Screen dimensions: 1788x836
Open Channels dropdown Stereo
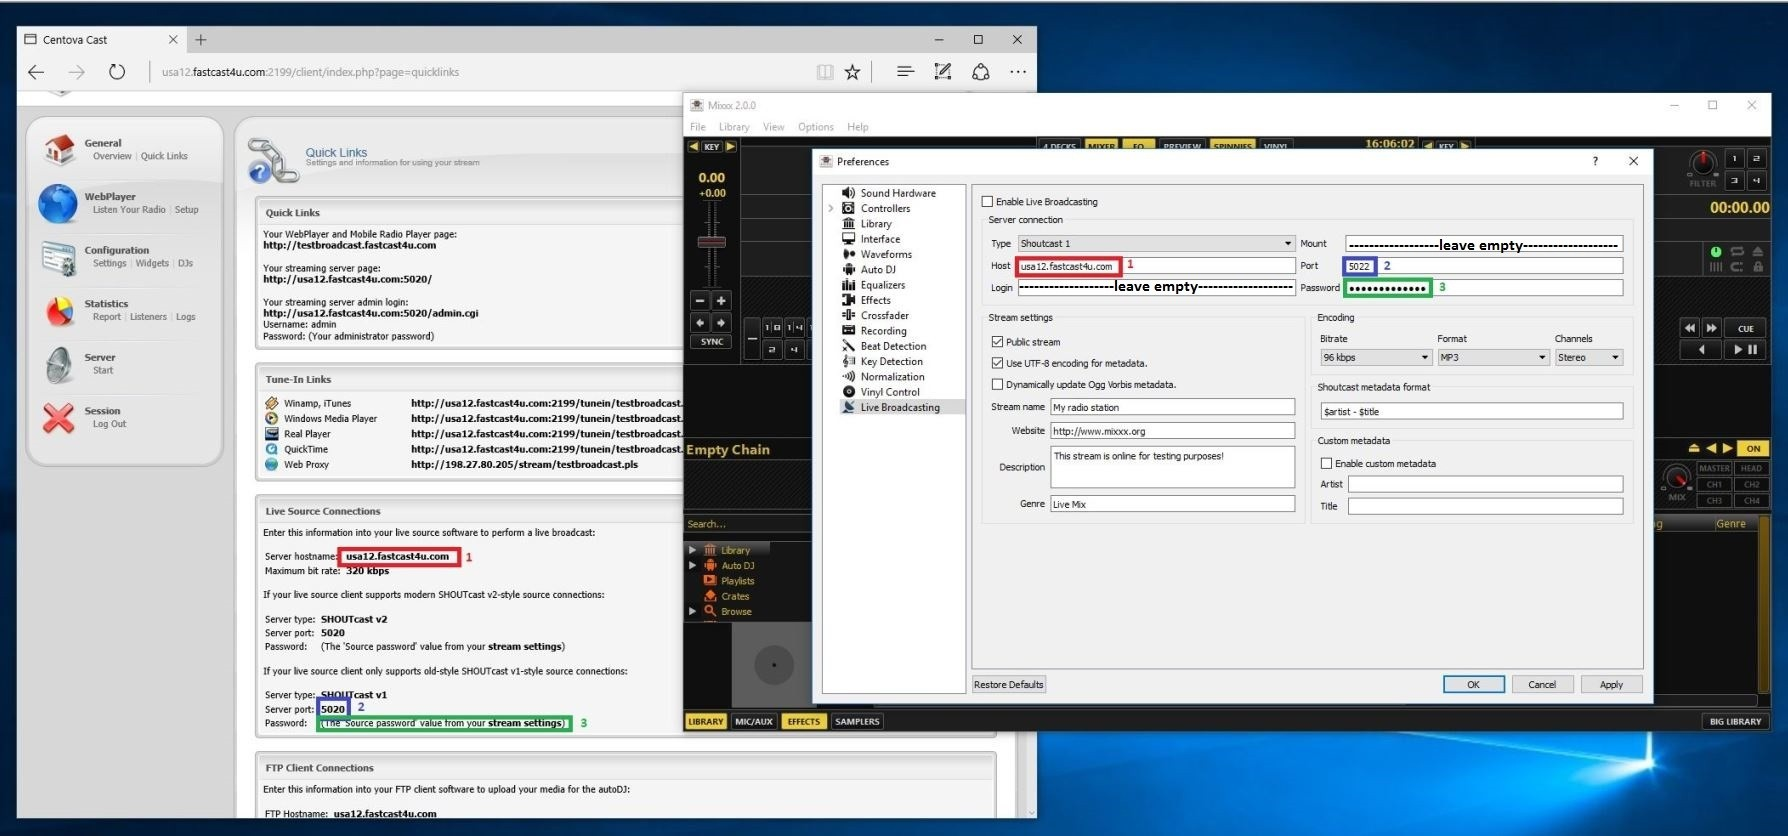click(1588, 357)
